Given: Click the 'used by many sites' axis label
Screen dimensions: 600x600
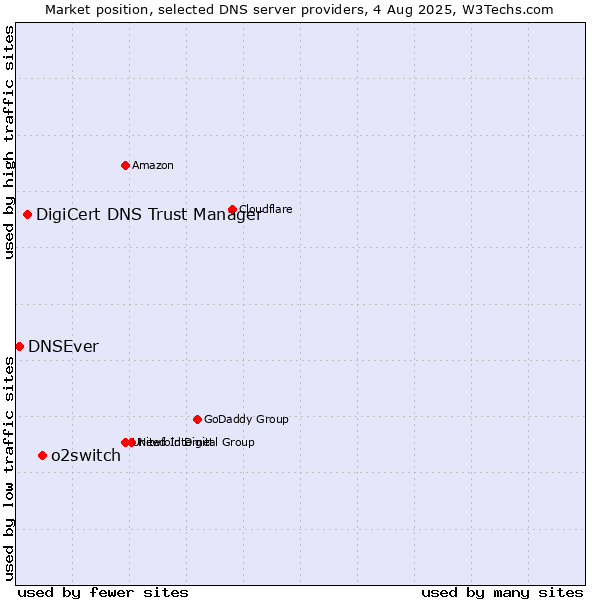Looking at the screenshot, I should (x=502, y=593).
